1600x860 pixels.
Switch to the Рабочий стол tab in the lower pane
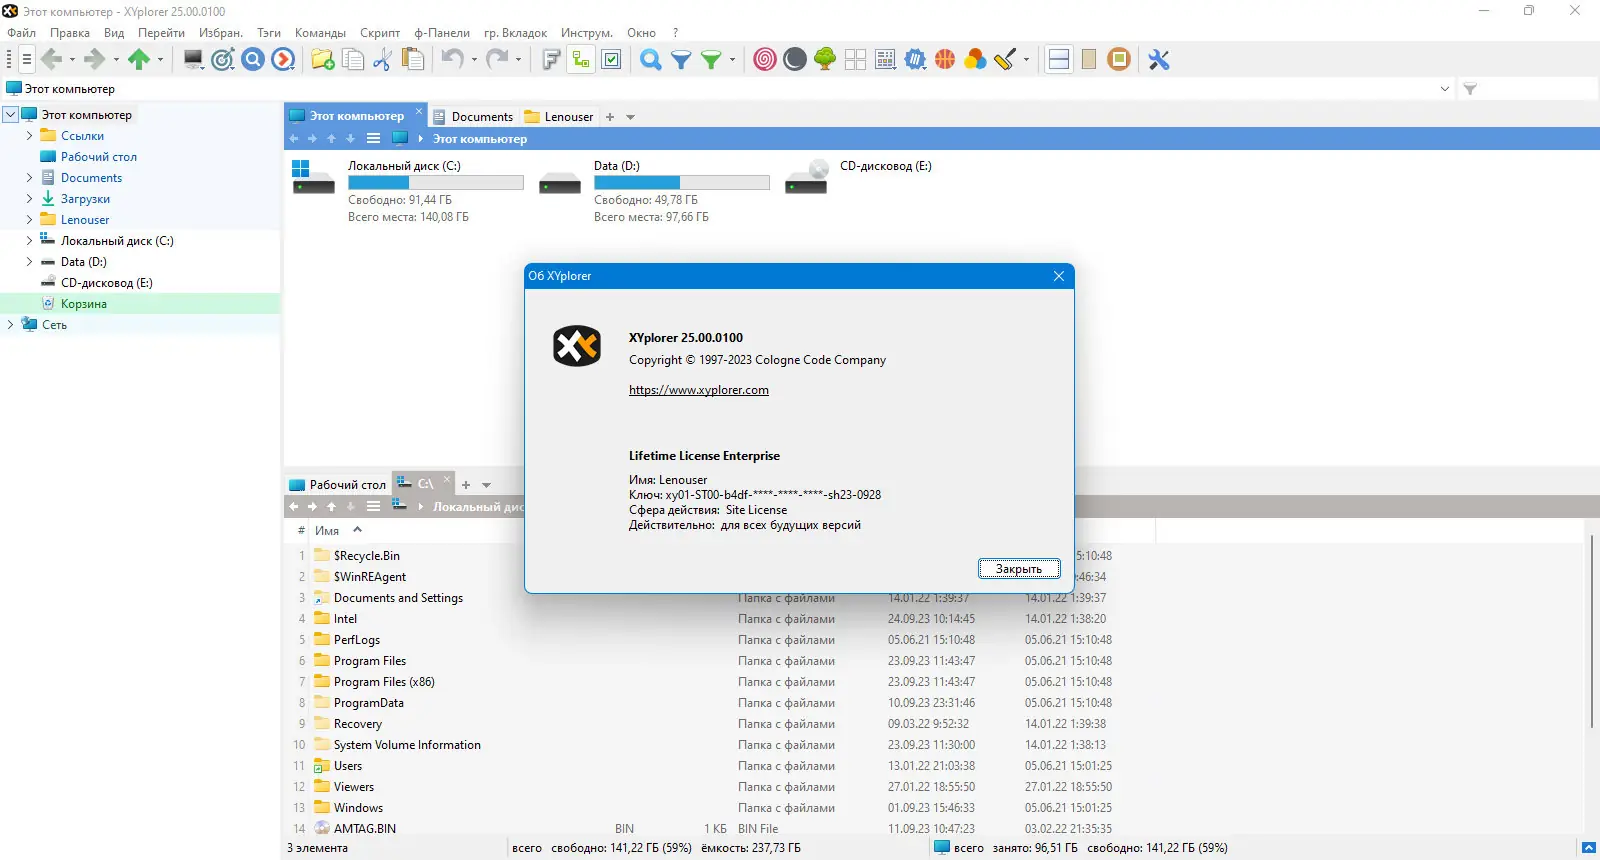click(337, 485)
